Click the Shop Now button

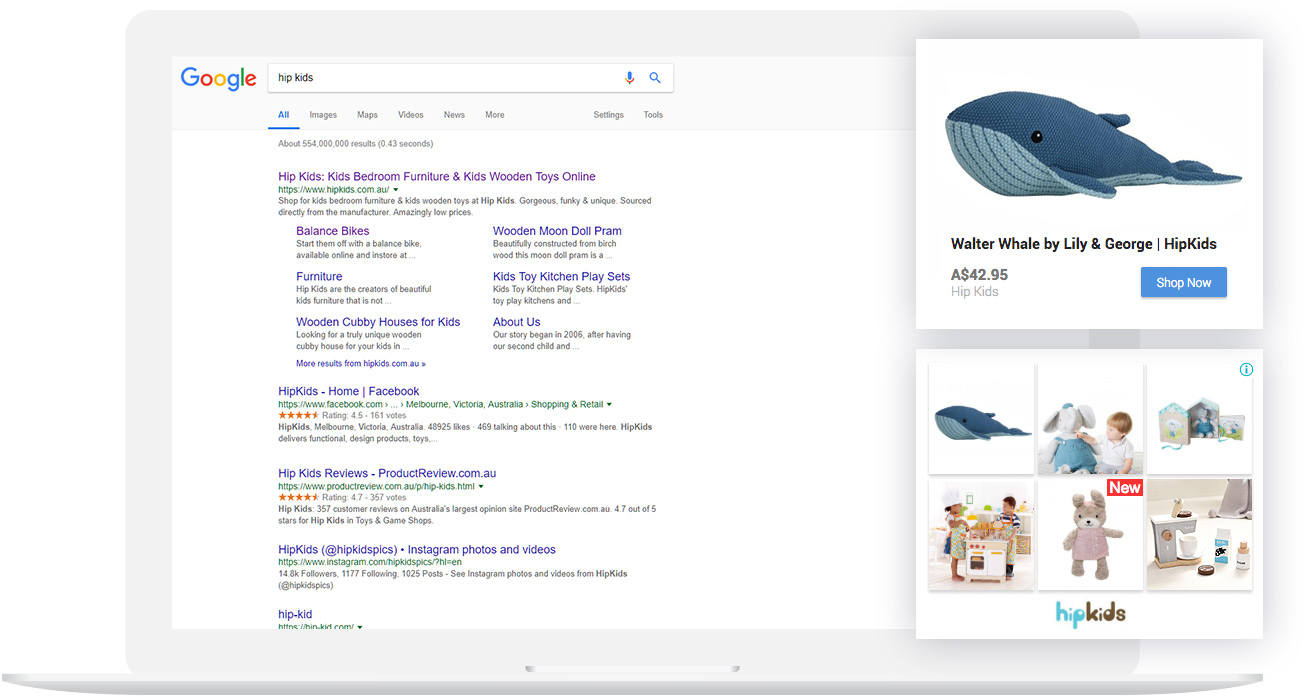tap(1184, 283)
